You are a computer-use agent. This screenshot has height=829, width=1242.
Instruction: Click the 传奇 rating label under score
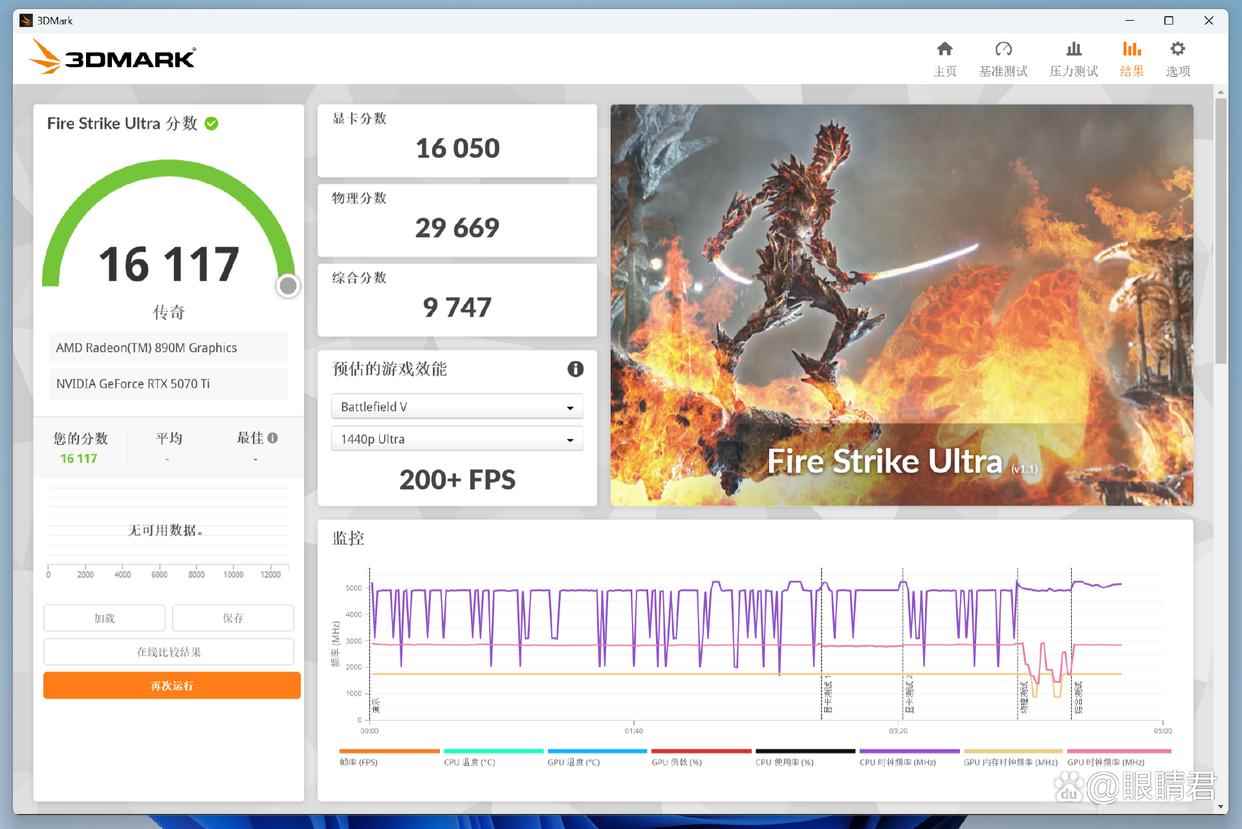[169, 312]
